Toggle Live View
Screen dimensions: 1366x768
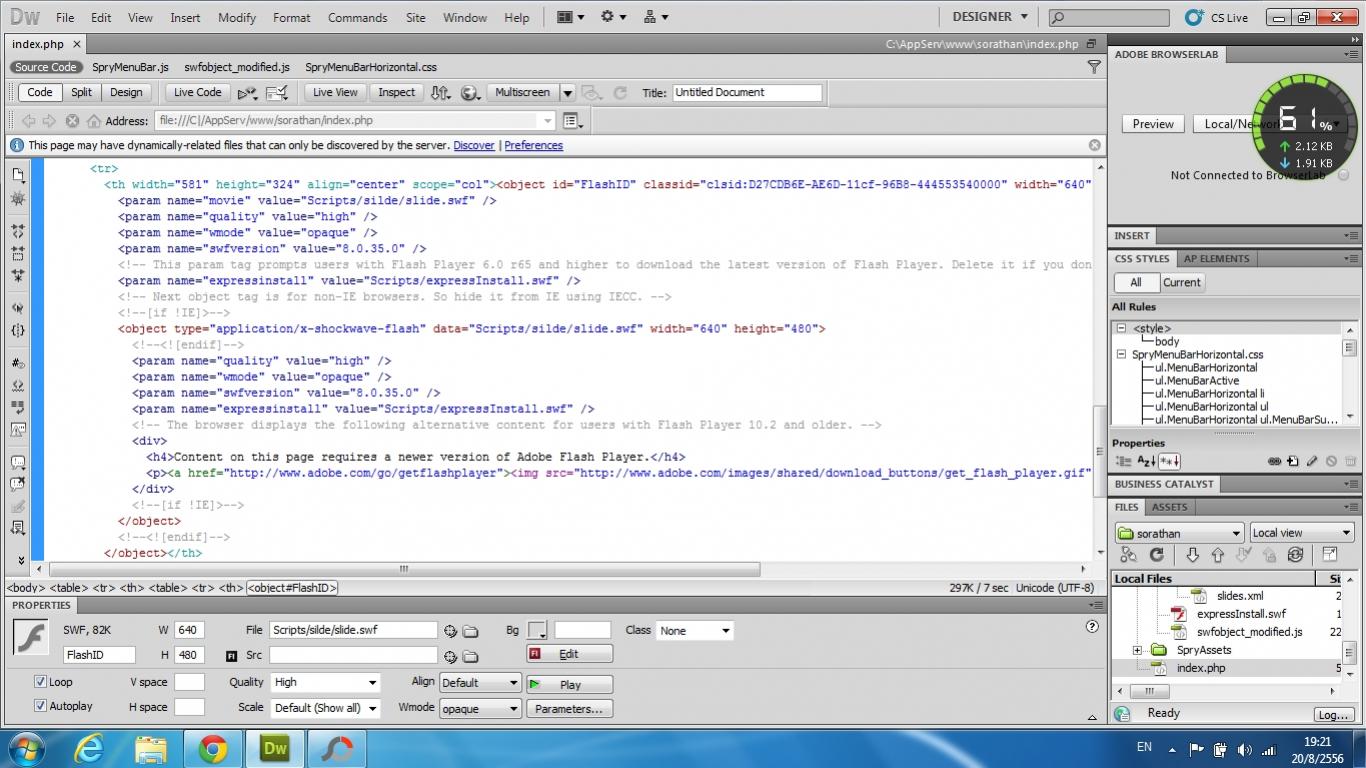tap(335, 92)
